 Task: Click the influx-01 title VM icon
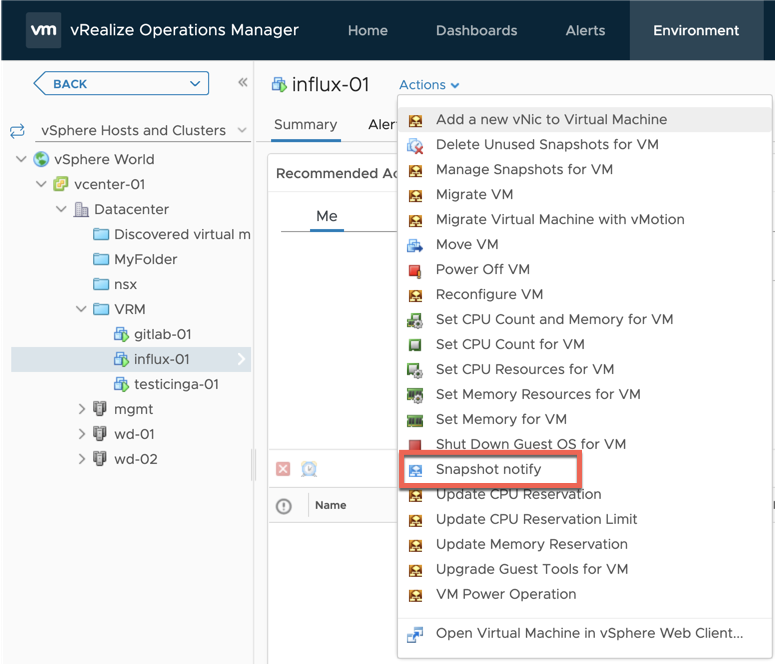279,85
